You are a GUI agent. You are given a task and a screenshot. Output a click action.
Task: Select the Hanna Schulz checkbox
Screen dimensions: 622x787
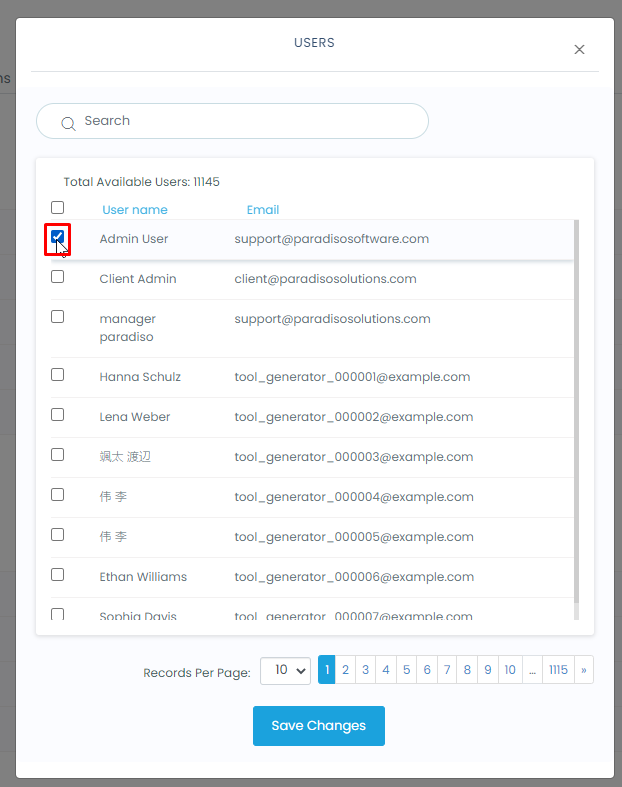coord(58,375)
